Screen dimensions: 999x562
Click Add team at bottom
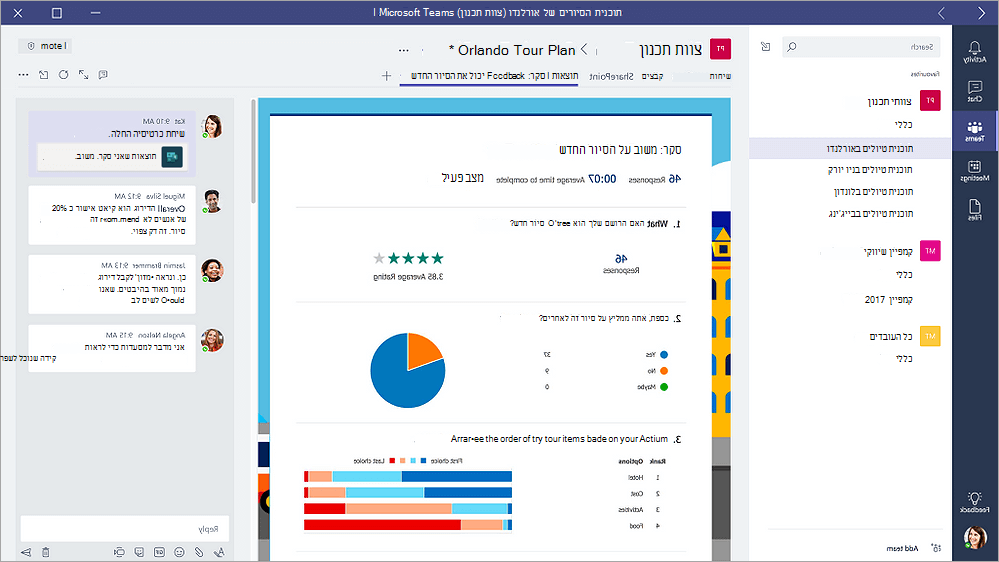click(x=902, y=548)
